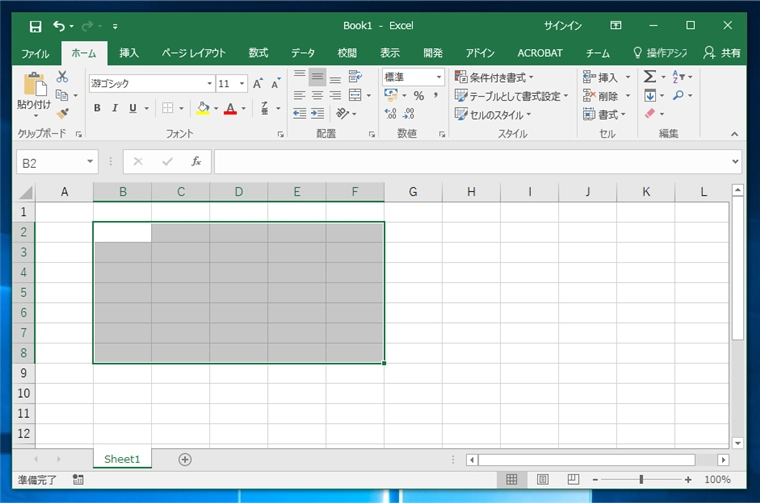Click the Sign in link
The image size is (760, 503).
pyautogui.click(x=563, y=26)
